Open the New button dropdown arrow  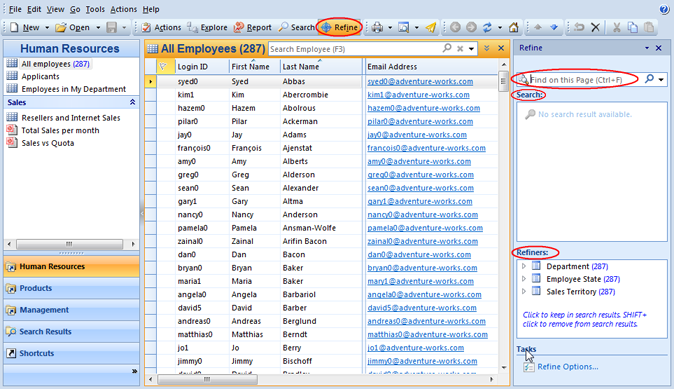tap(47, 28)
